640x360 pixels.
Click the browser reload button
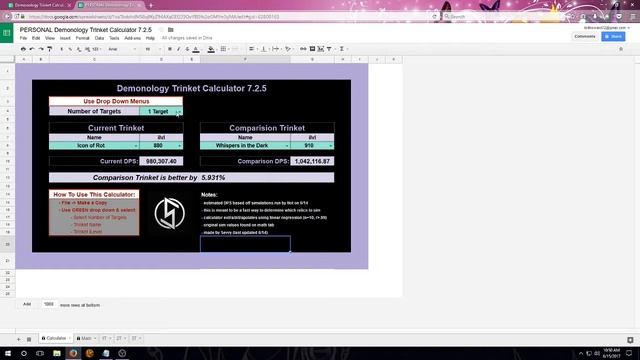pyautogui.click(x=434, y=17)
